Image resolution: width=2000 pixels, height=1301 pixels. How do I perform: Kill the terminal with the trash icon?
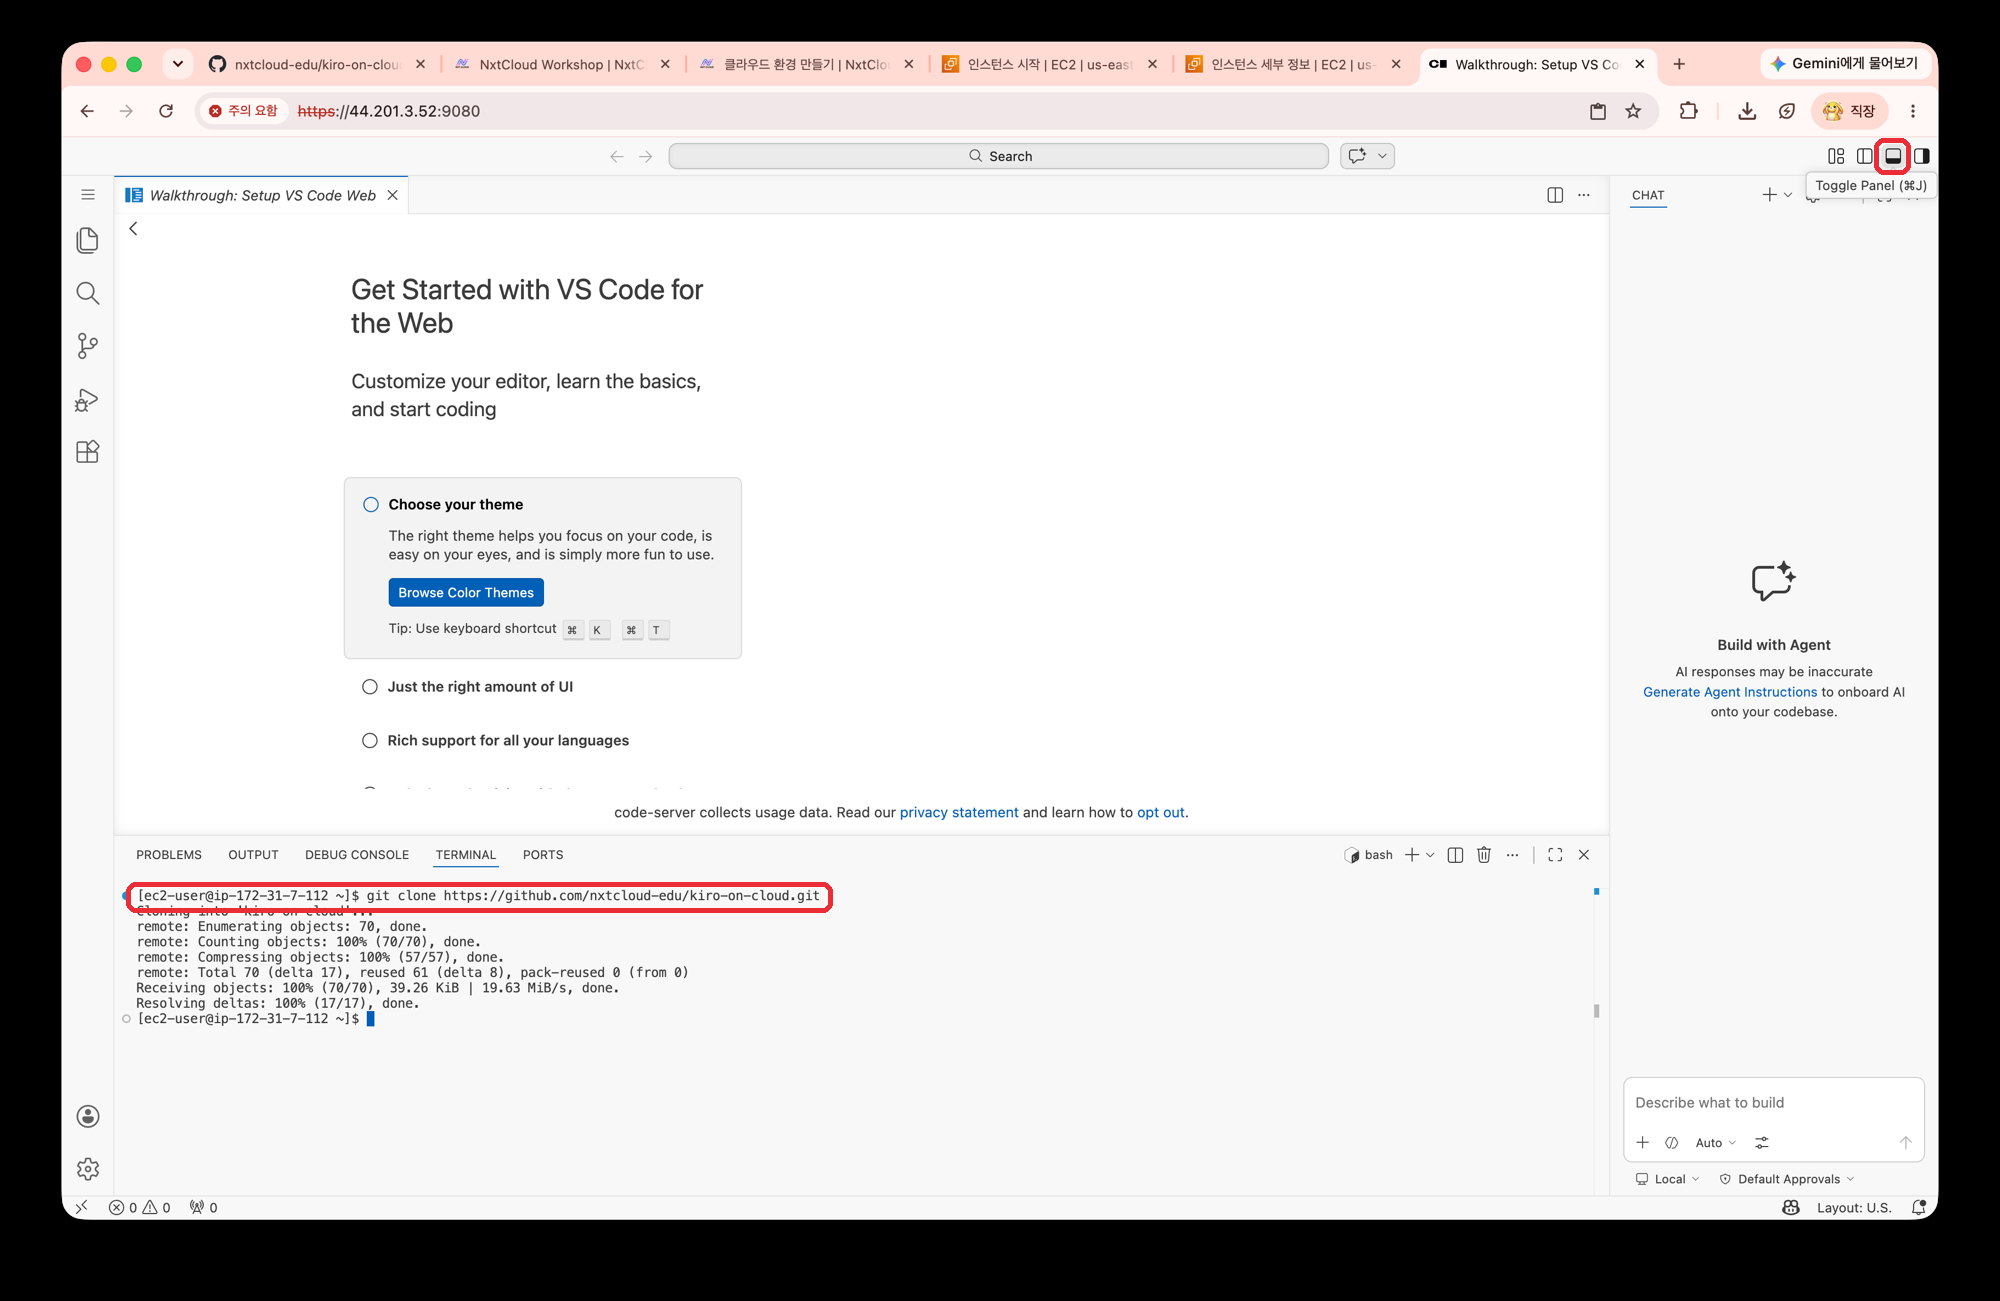coord(1484,855)
